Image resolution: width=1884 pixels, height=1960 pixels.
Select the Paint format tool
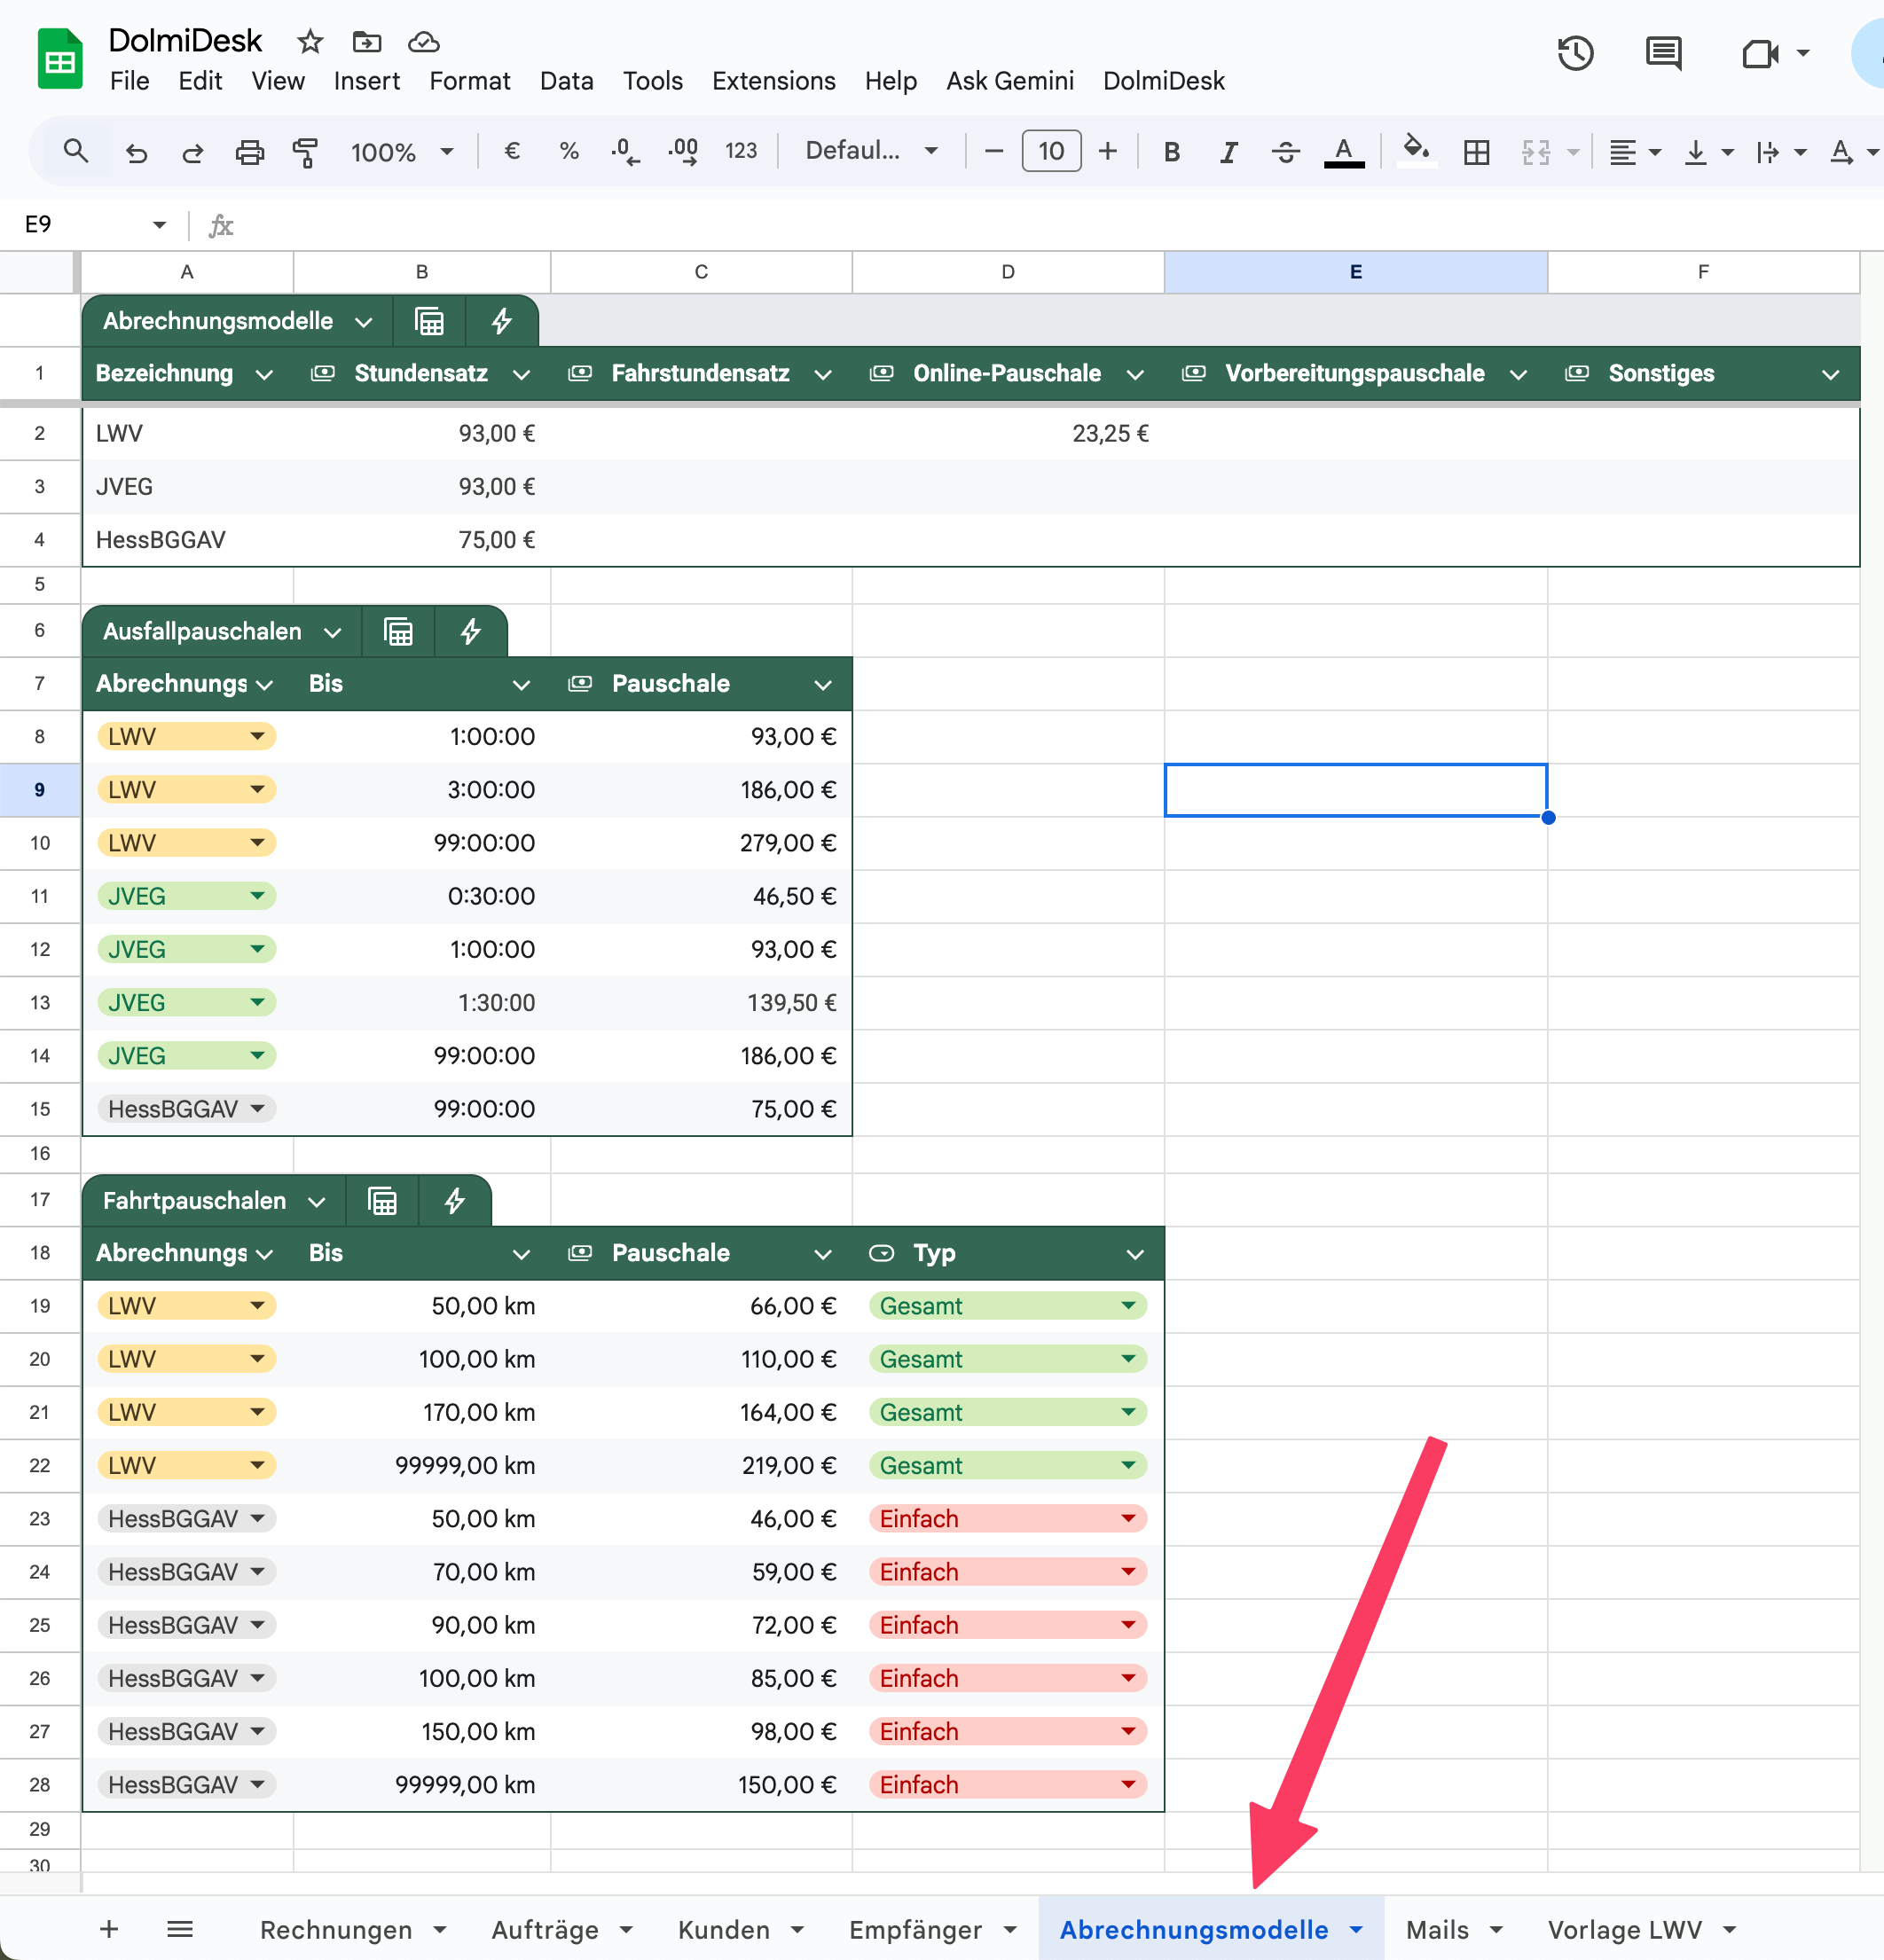[305, 152]
